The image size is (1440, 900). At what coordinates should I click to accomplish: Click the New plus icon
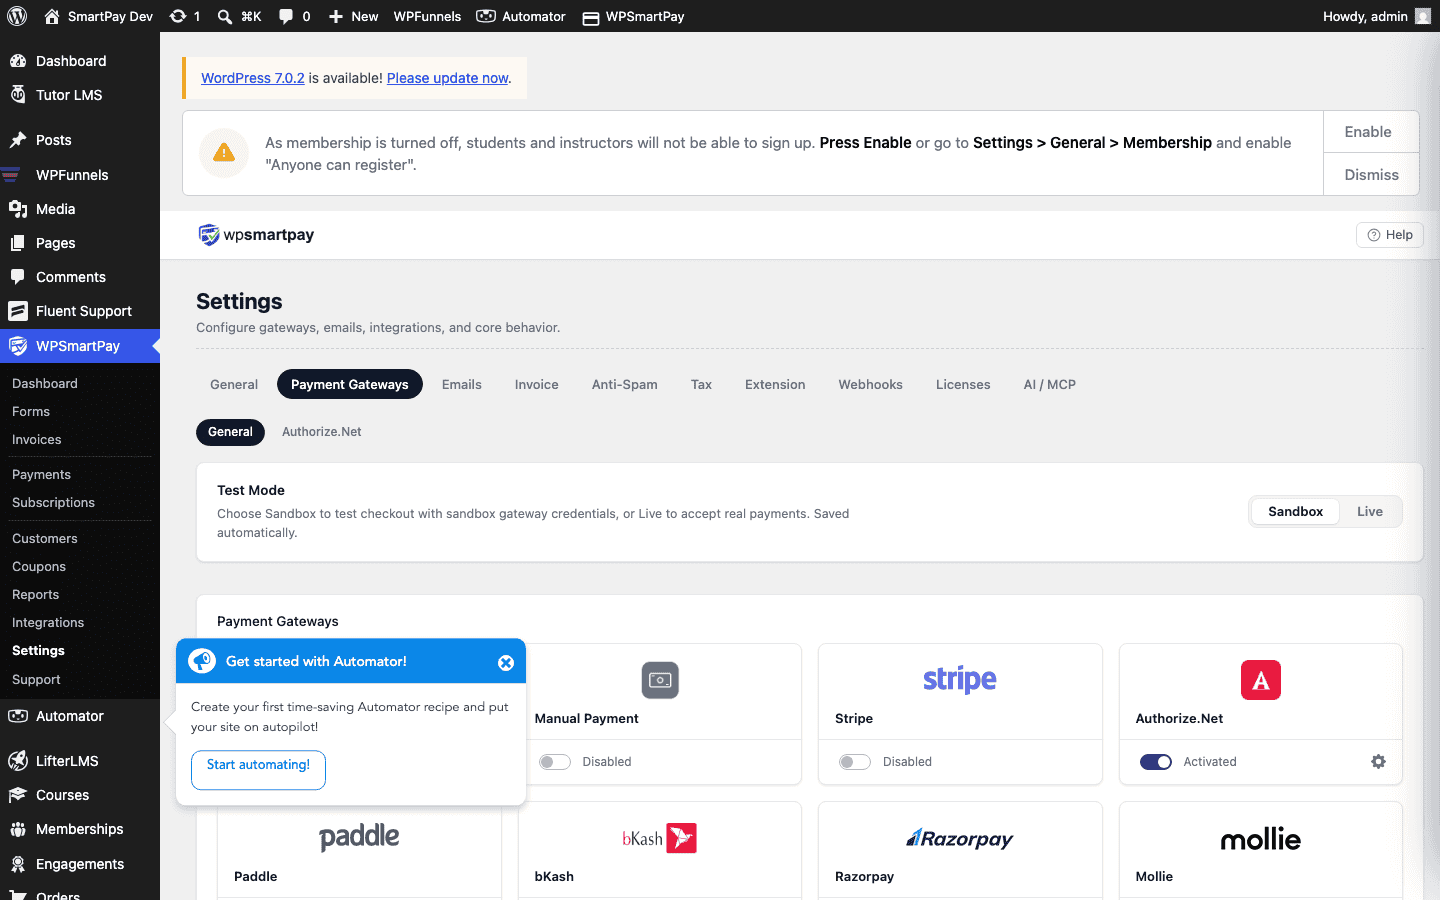pyautogui.click(x=336, y=16)
